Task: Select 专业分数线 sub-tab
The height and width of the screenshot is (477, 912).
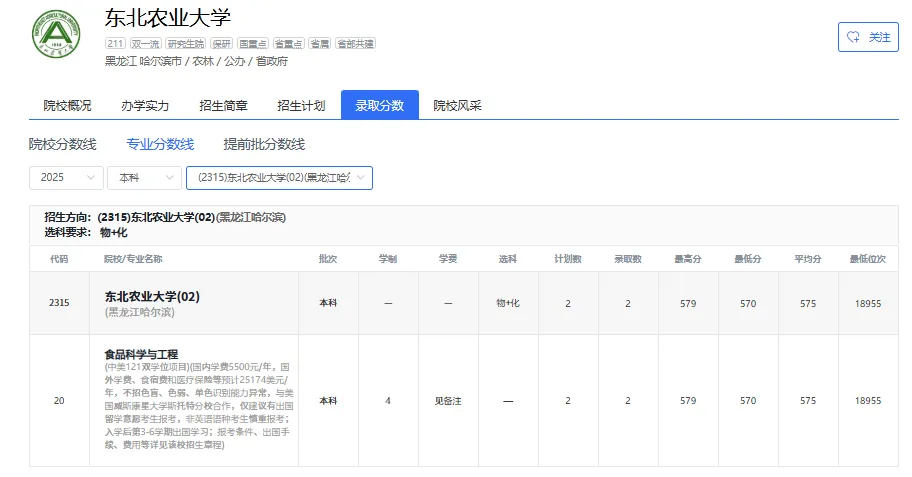Action: click(x=160, y=144)
